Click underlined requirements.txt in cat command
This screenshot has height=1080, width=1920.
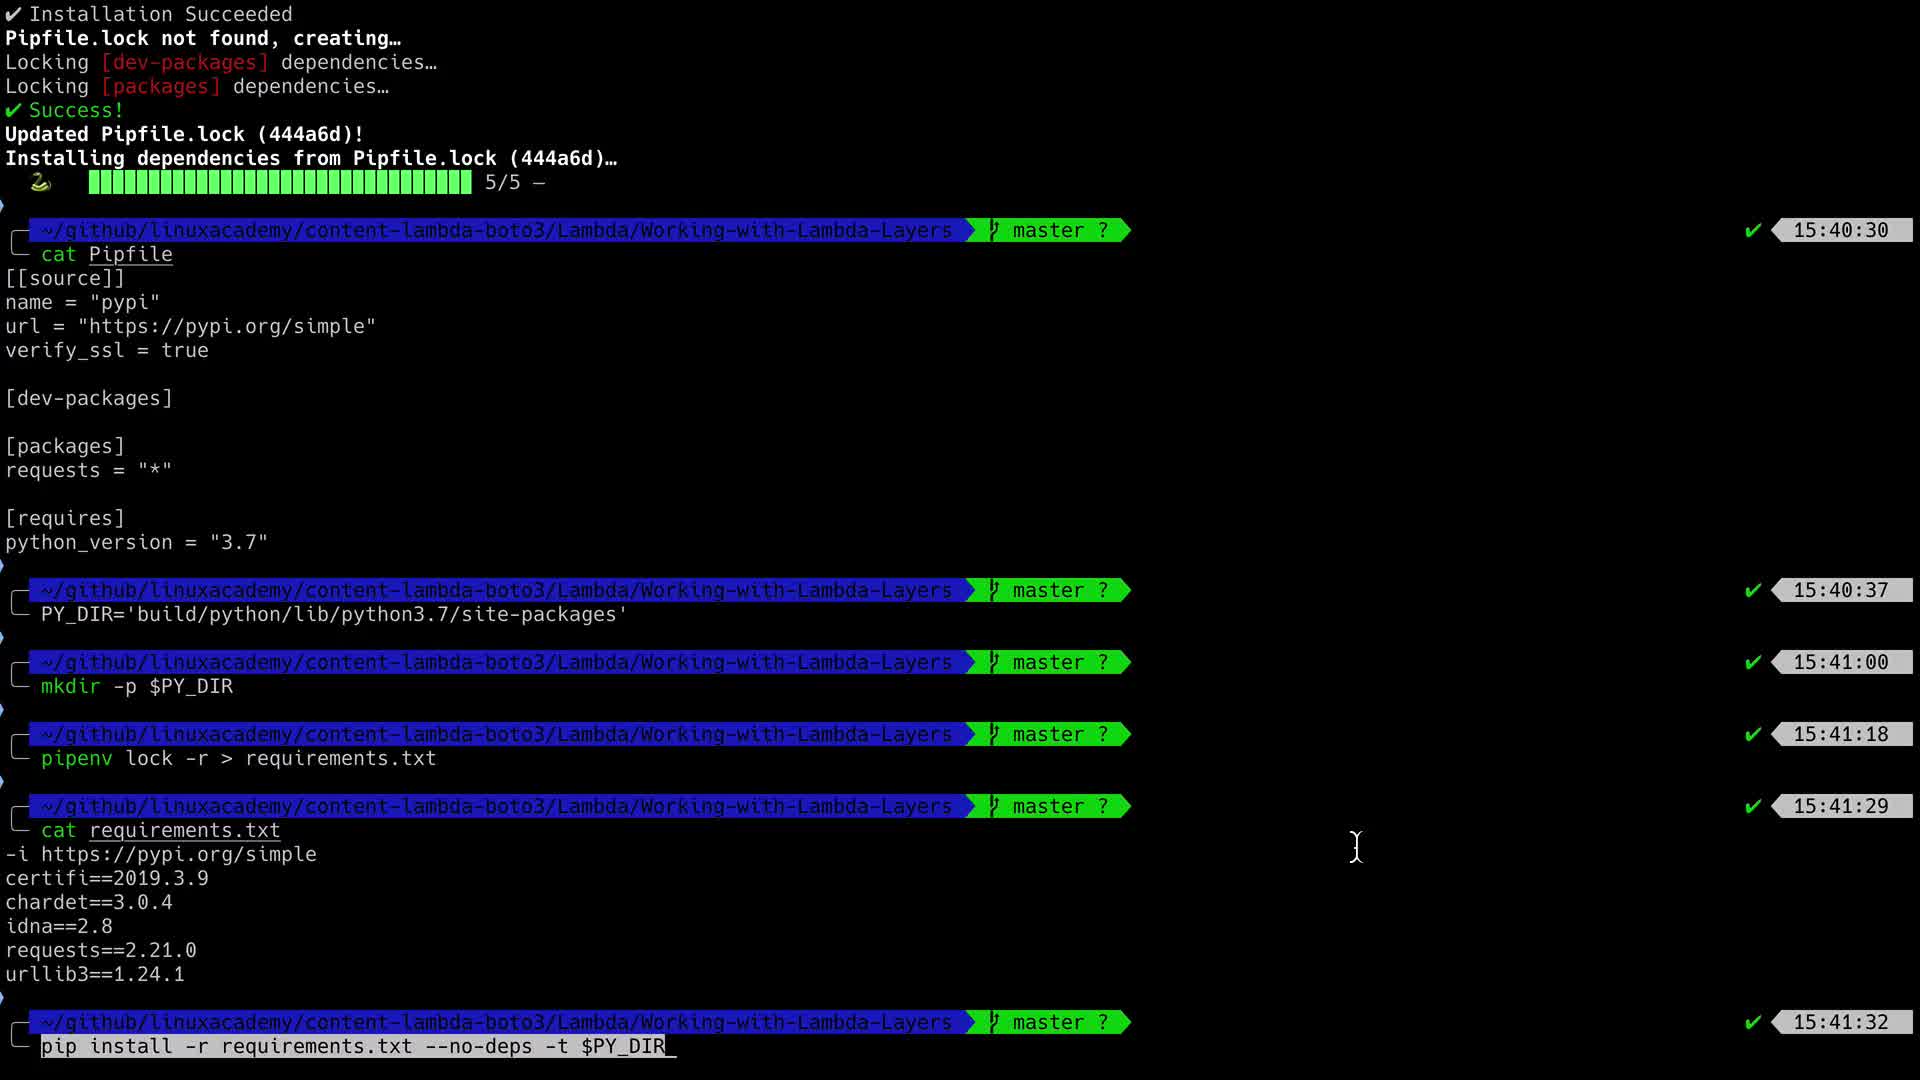[184, 831]
